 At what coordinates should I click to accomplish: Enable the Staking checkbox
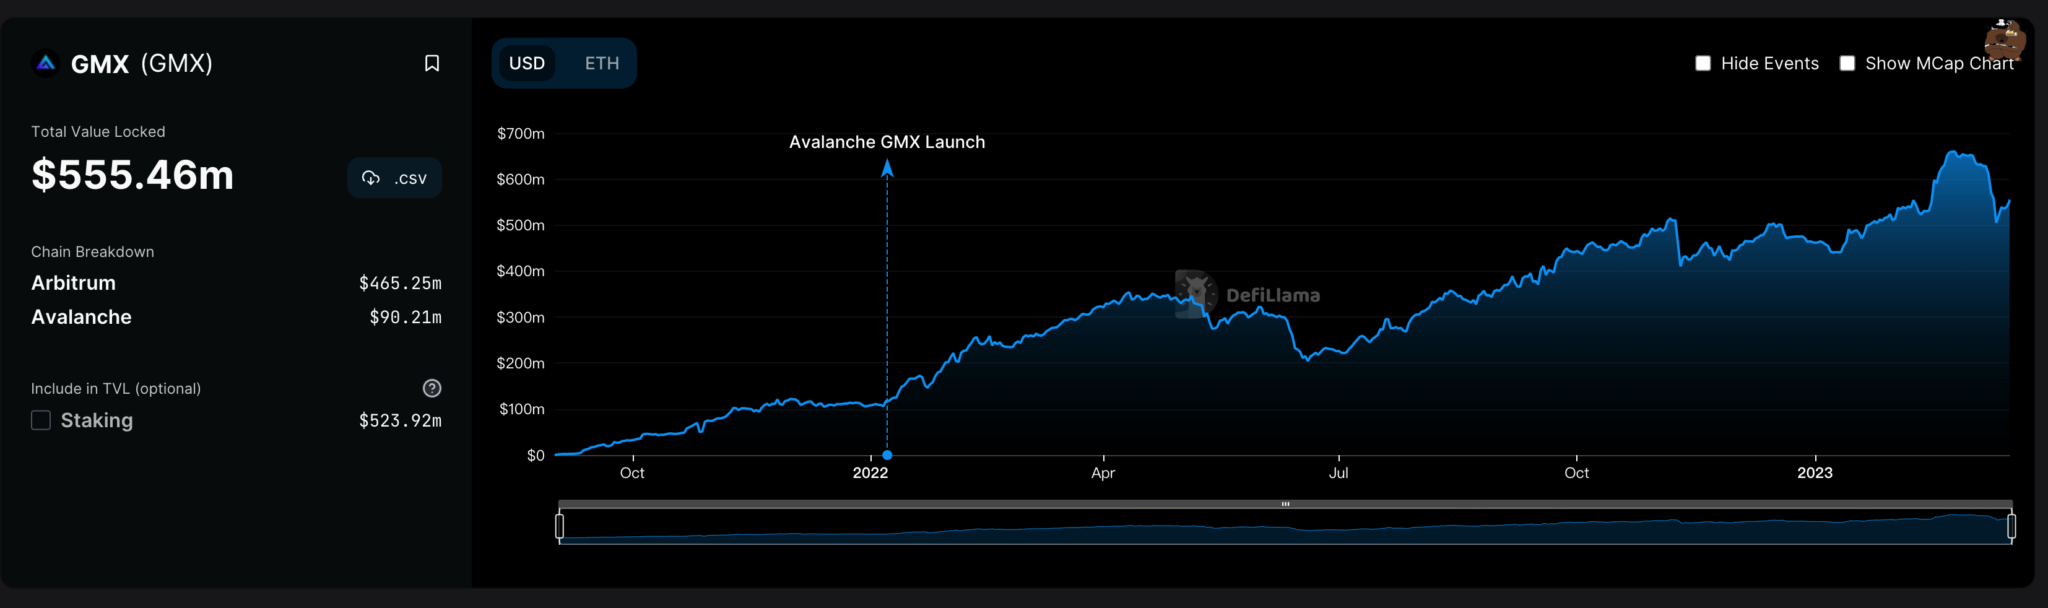coord(41,420)
